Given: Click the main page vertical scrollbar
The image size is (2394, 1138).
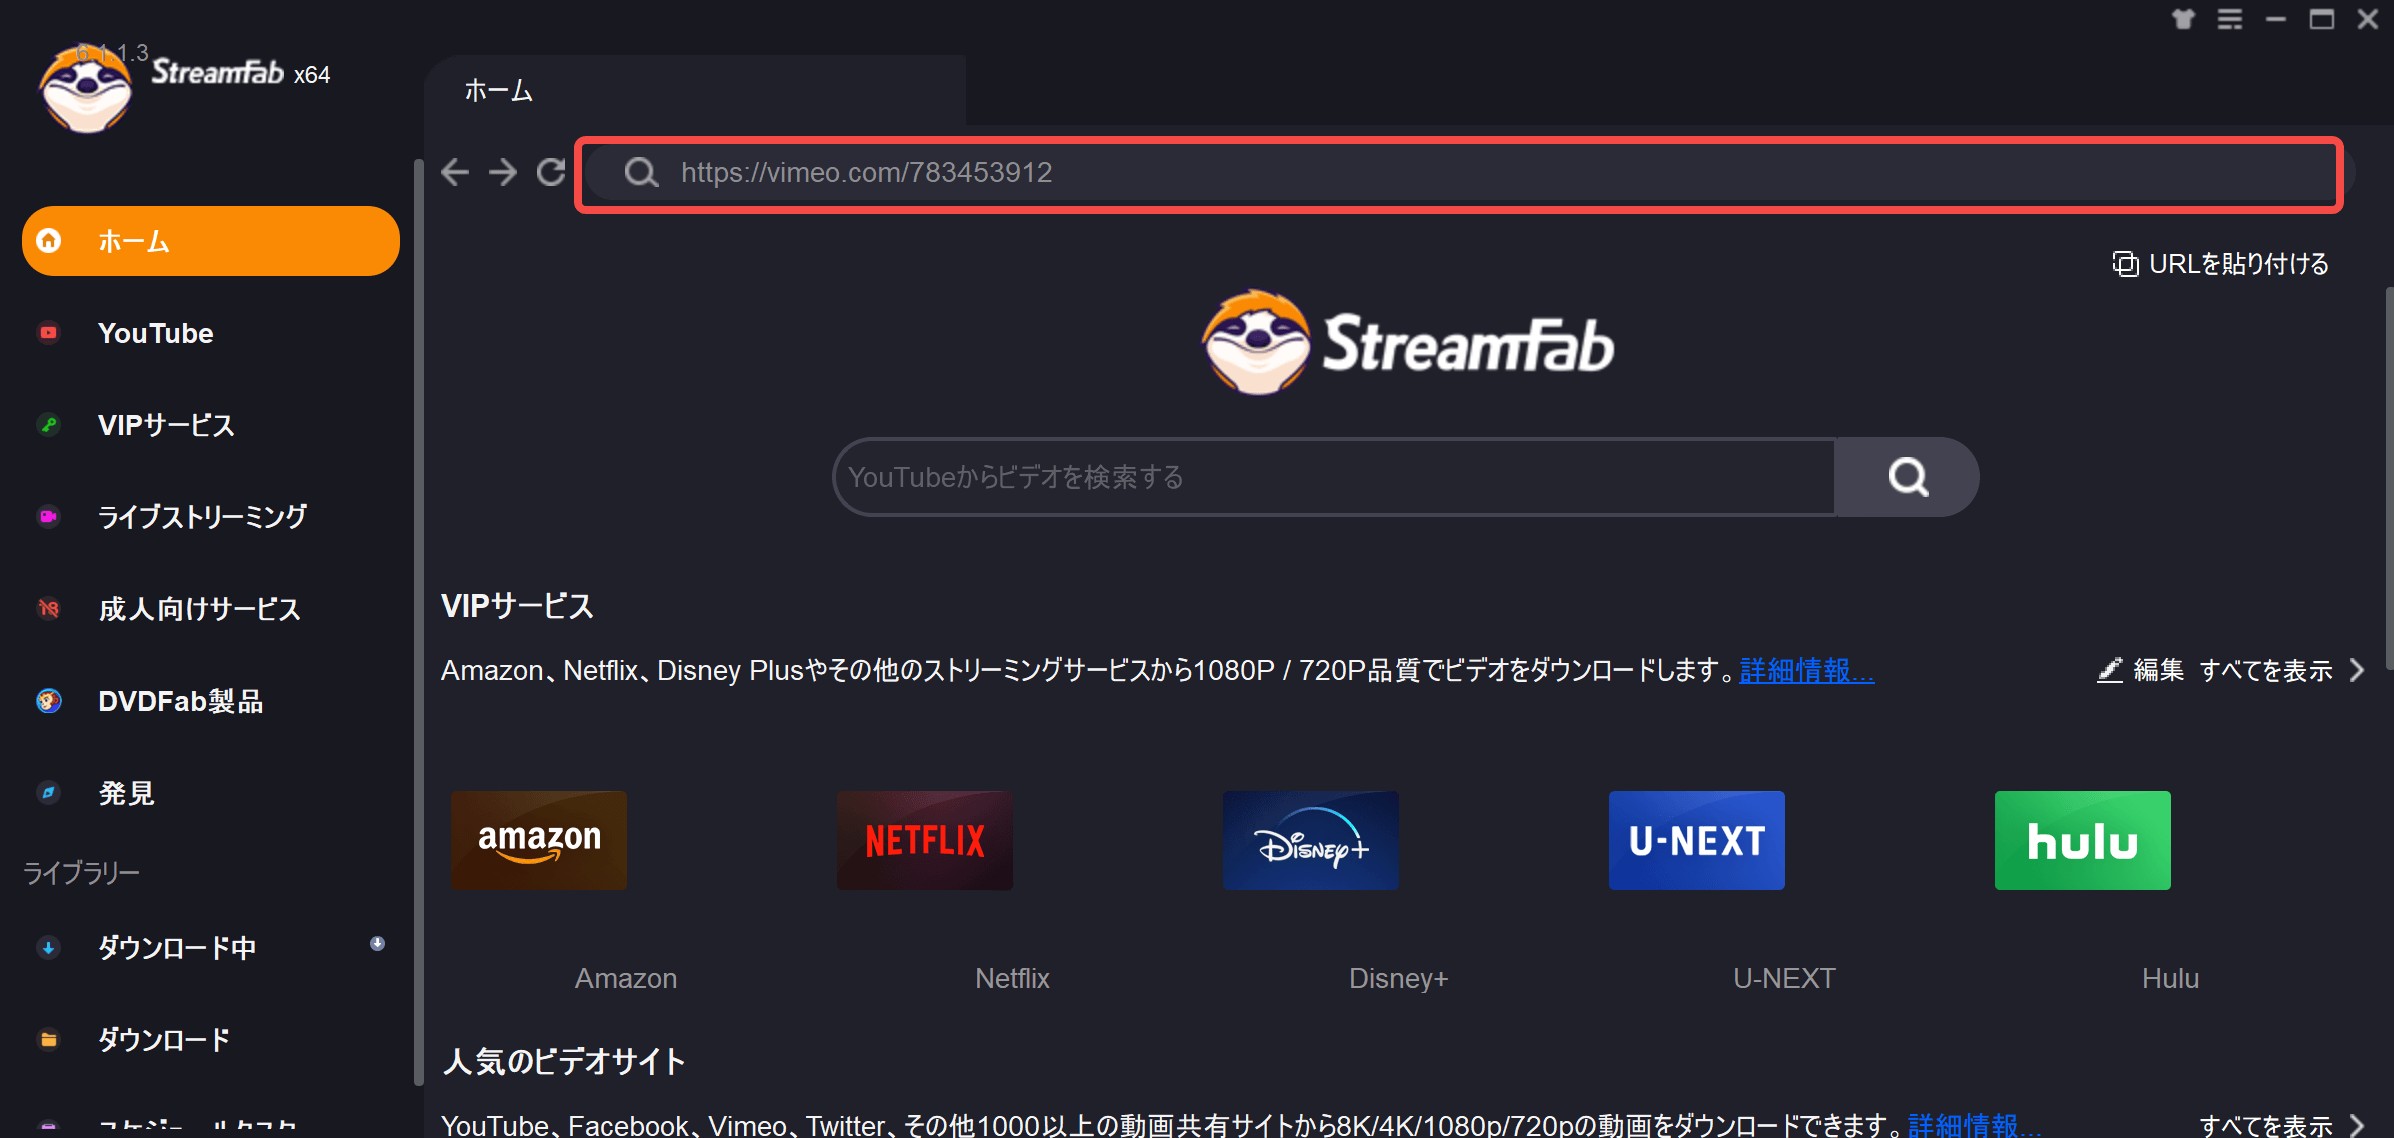Looking at the screenshot, I should [x=2389, y=478].
